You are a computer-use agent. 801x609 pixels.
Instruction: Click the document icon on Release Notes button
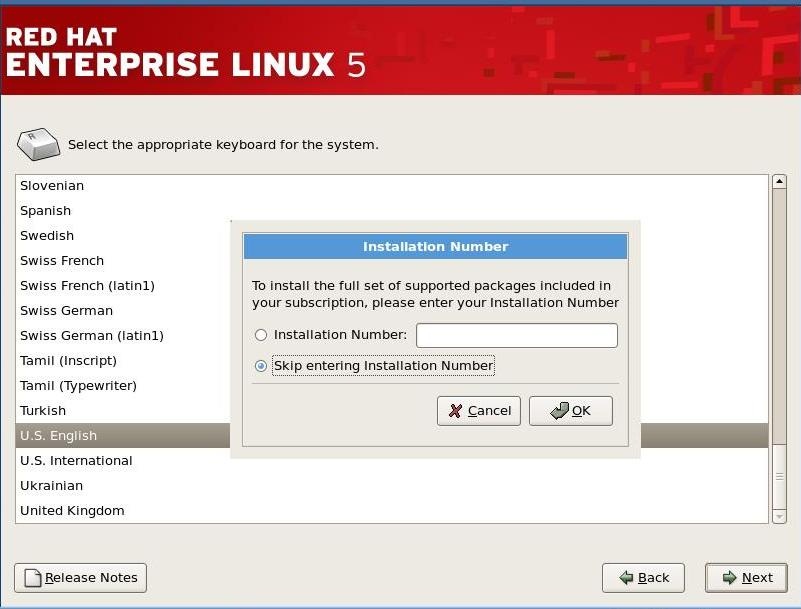coord(32,577)
